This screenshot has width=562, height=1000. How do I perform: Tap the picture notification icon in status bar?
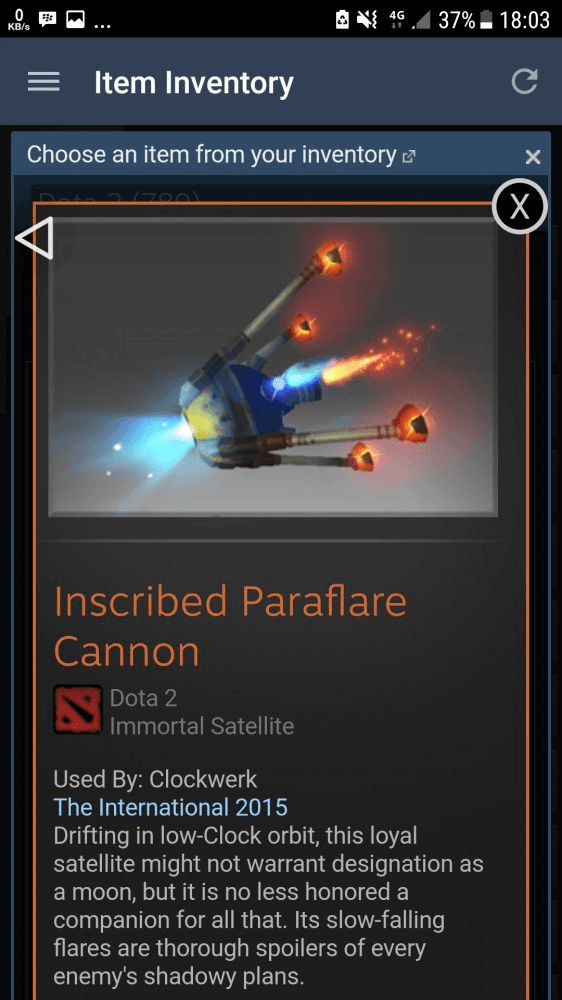pyautogui.click(x=76, y=20)
